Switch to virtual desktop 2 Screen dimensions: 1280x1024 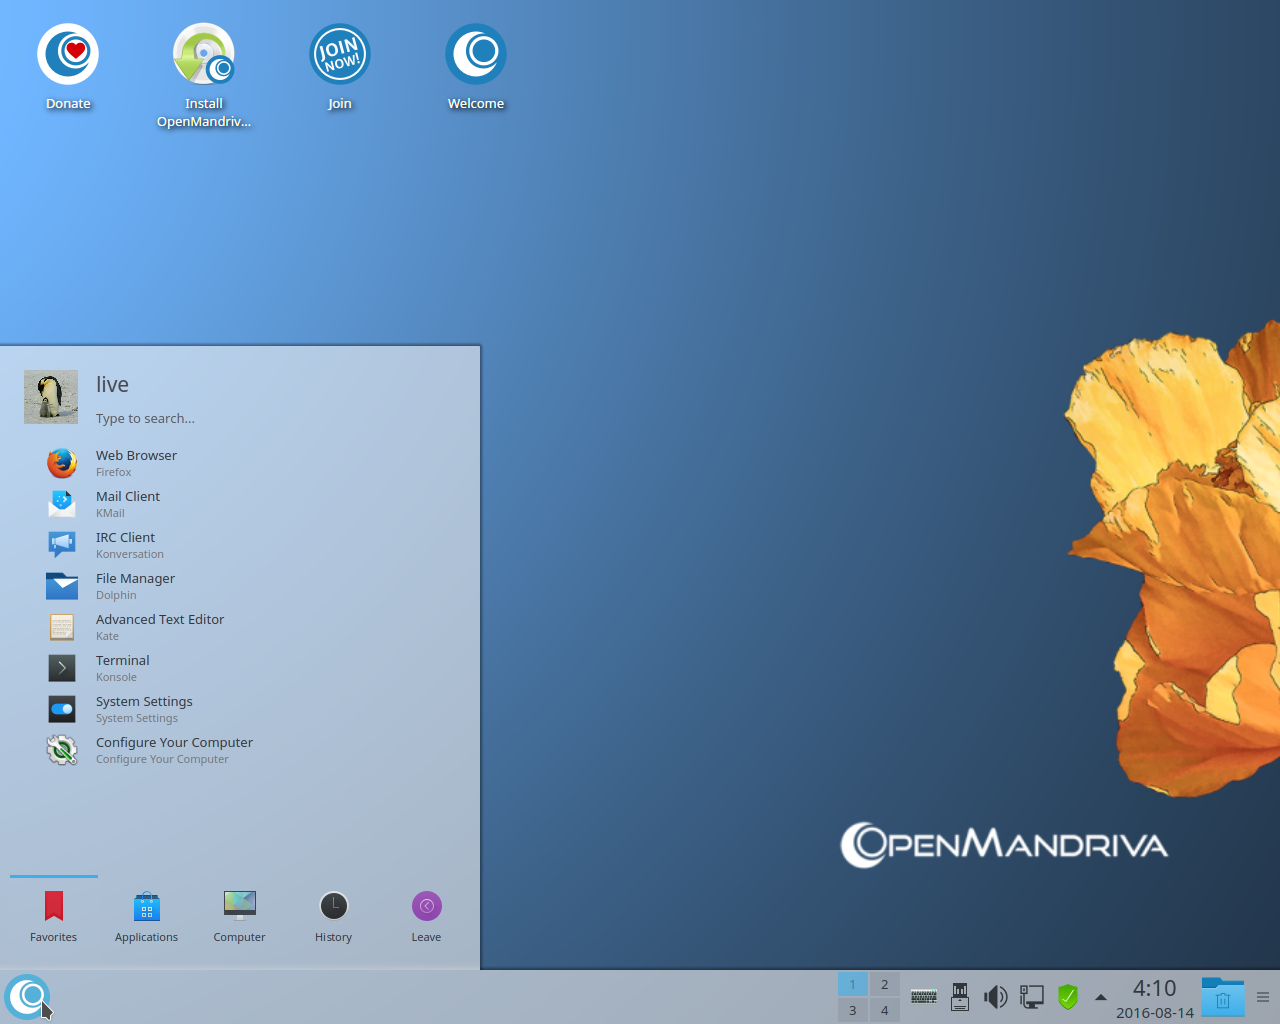(x=884, y=984)
